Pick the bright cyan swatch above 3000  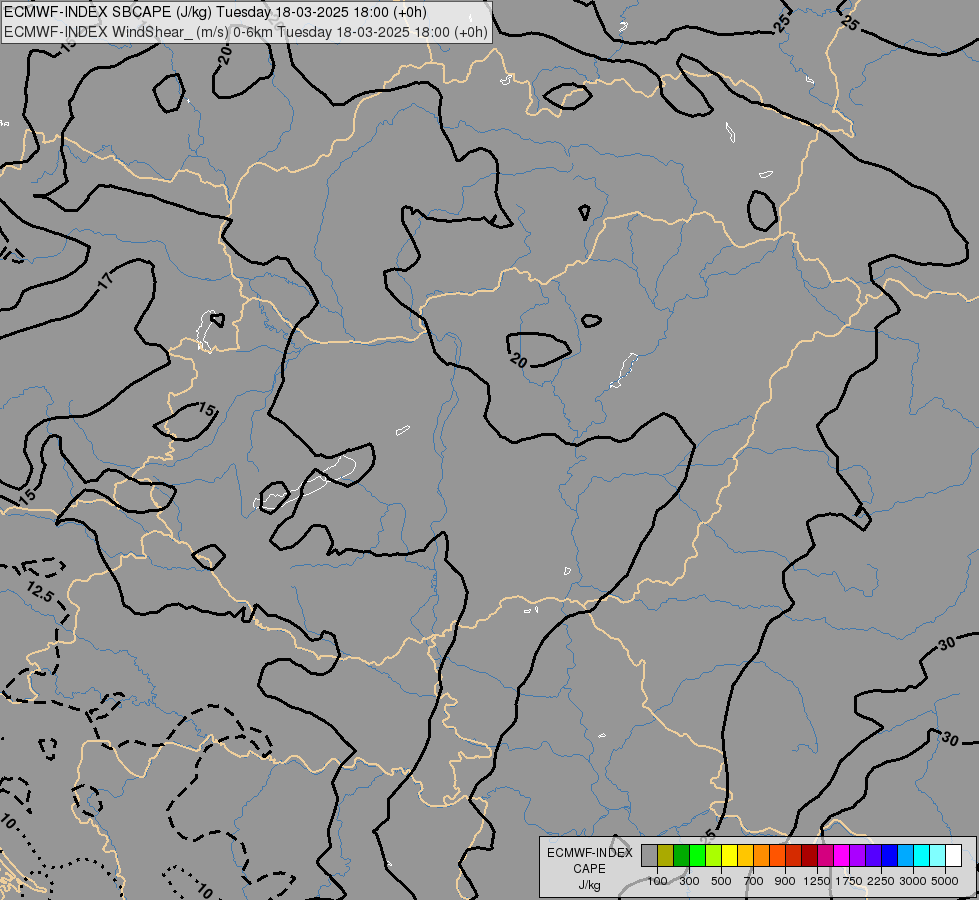[x=922, y=856]
